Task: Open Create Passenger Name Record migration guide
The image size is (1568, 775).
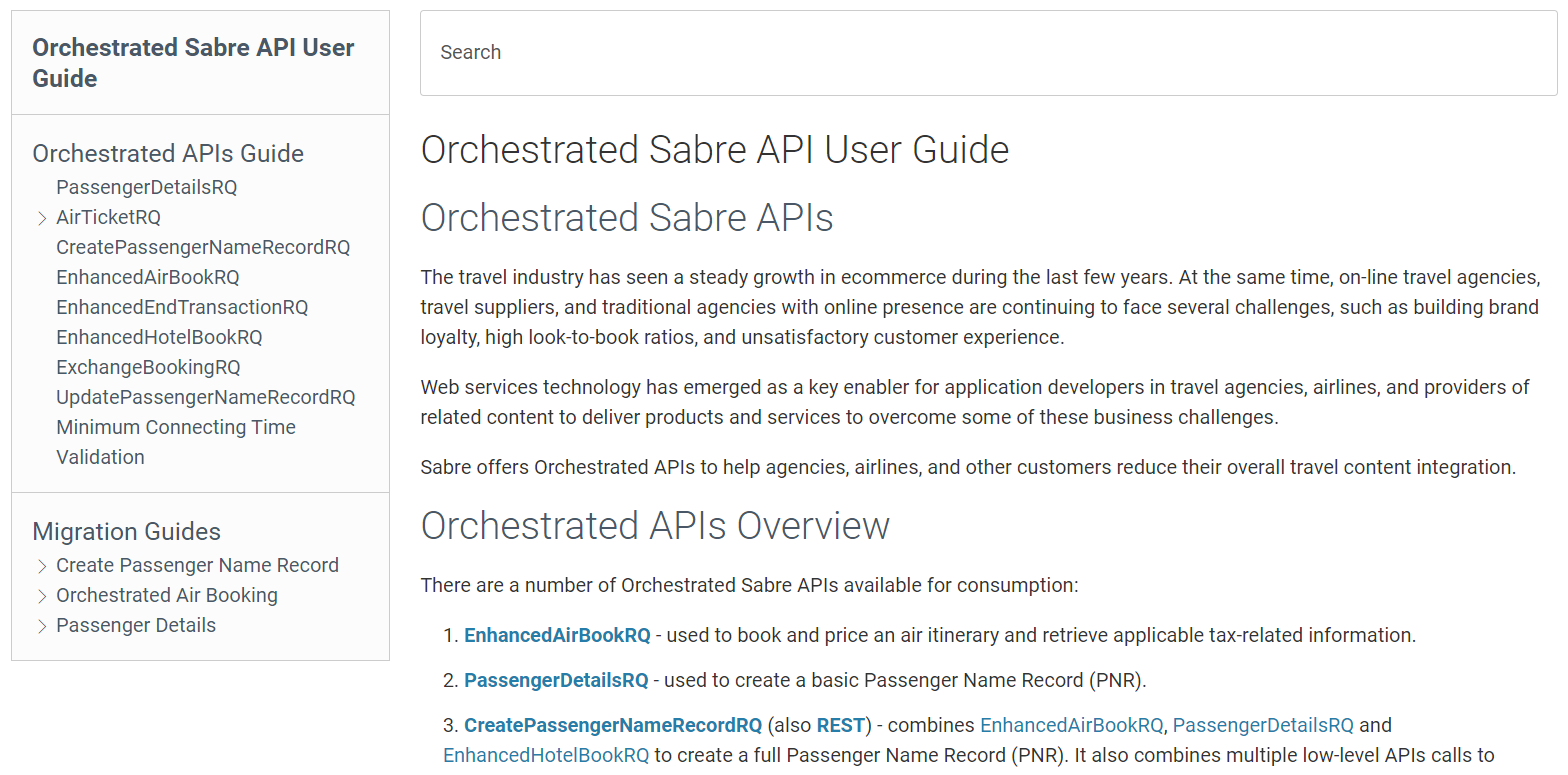Action: pos(197,565)
